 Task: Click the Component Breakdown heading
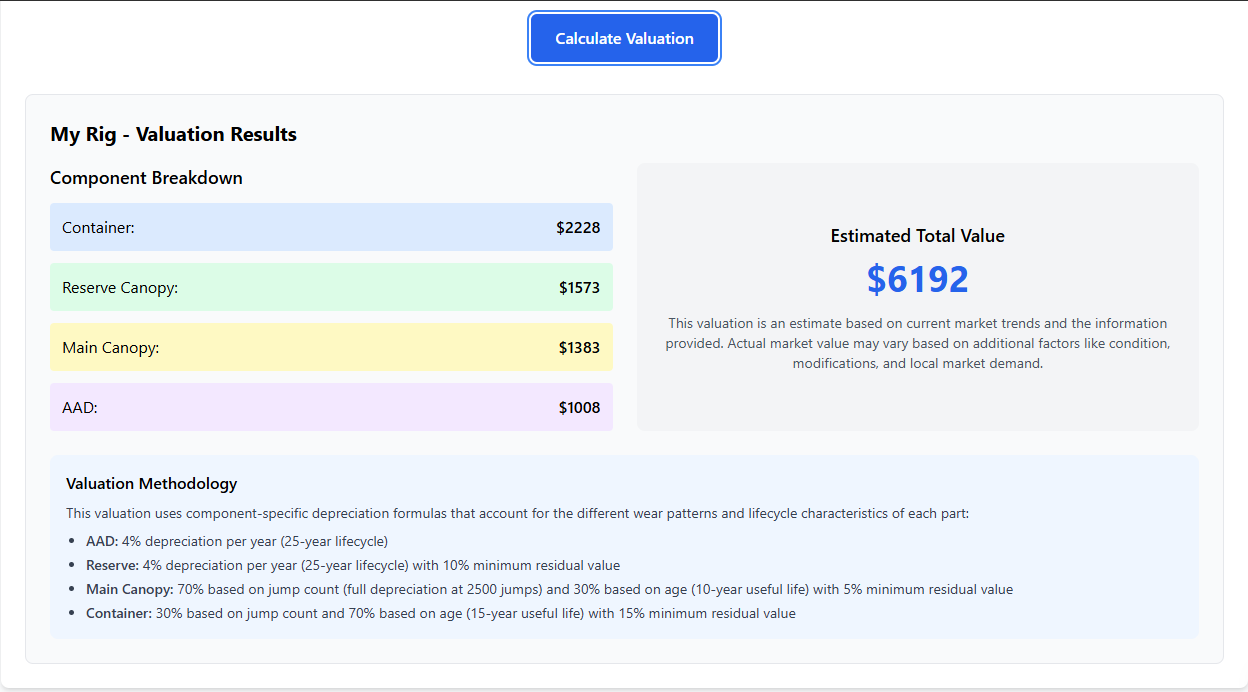point(146,178)
